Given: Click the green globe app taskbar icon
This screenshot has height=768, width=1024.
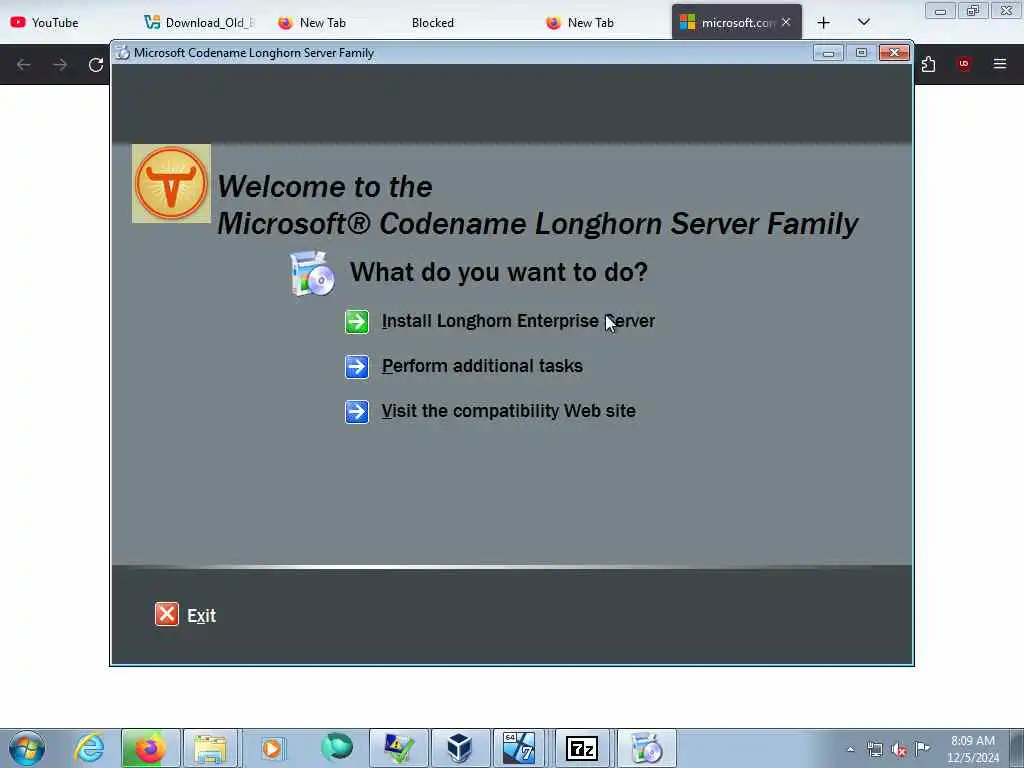Looking at the screenshot, I should pos(337,747).
